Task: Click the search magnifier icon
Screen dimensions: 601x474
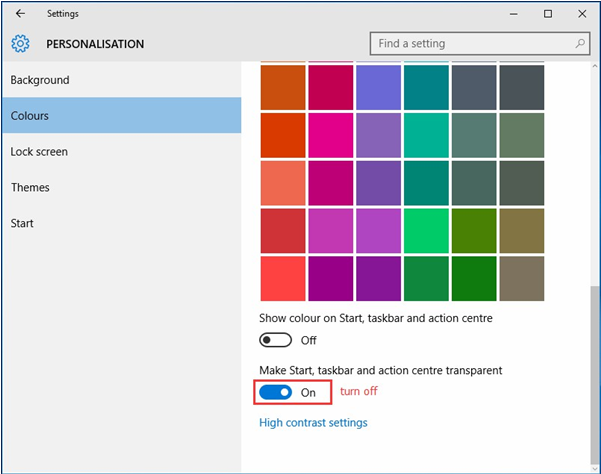Action: (580, 43)
